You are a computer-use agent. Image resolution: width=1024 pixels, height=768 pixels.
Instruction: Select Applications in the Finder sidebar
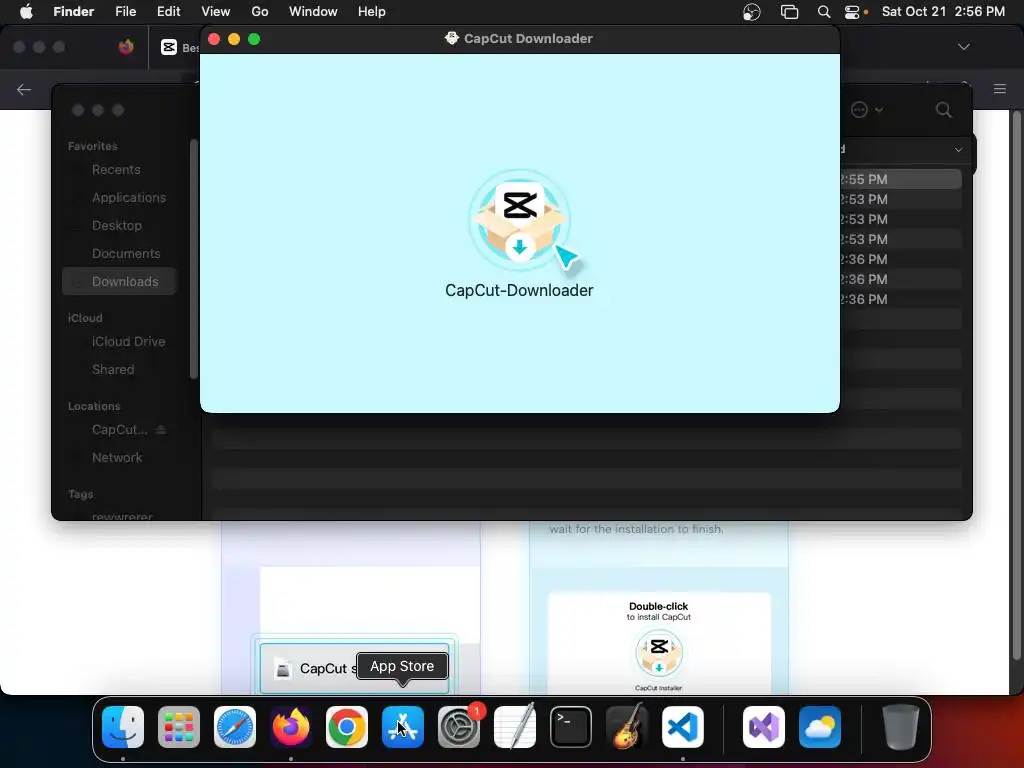129,198
